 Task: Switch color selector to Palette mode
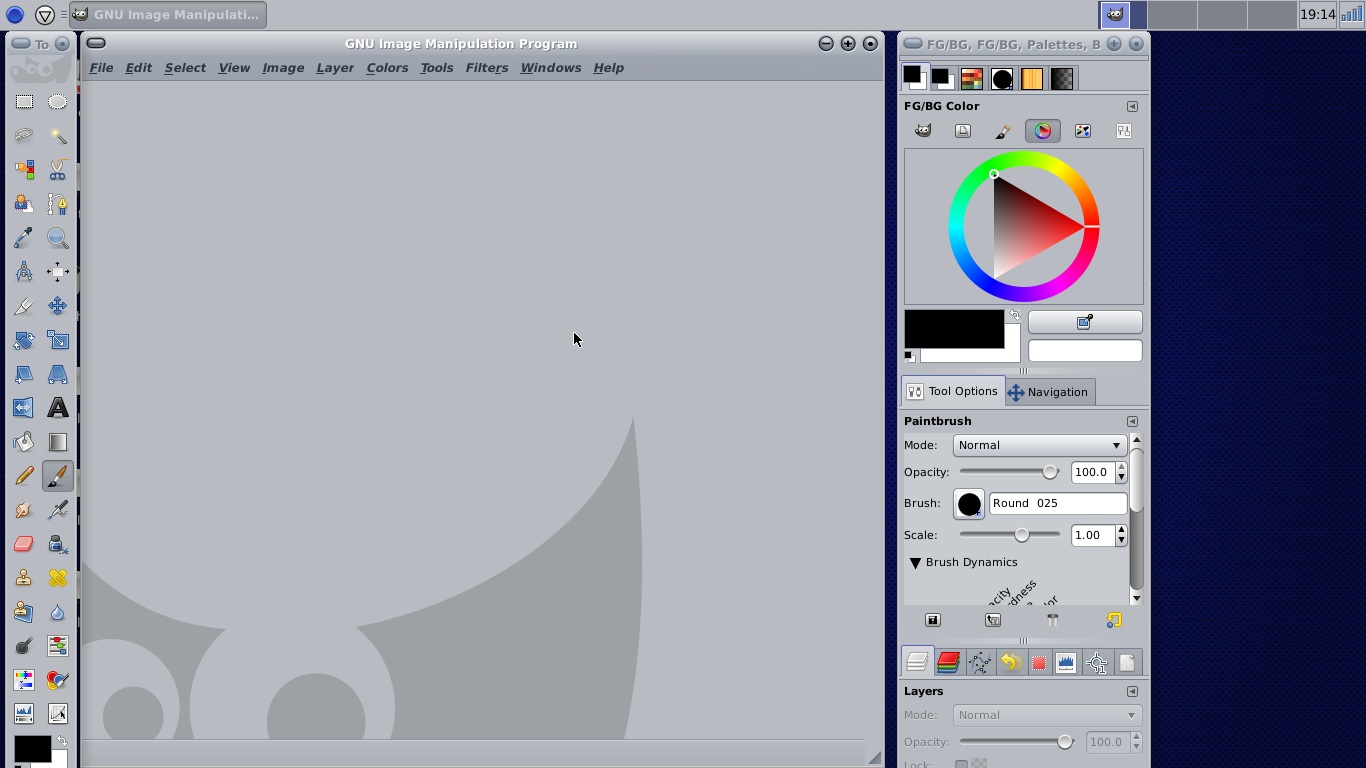click(x=1083, y=131)
